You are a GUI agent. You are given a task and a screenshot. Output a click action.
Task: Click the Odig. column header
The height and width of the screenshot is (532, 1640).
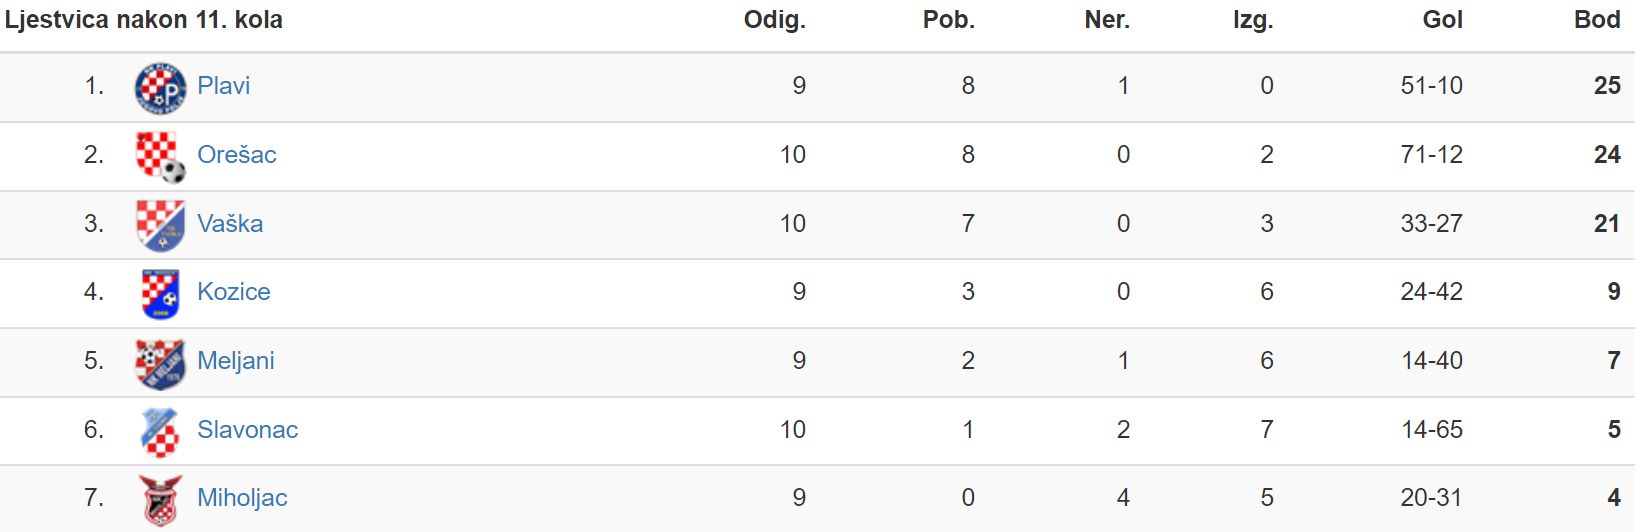point(775,20)
